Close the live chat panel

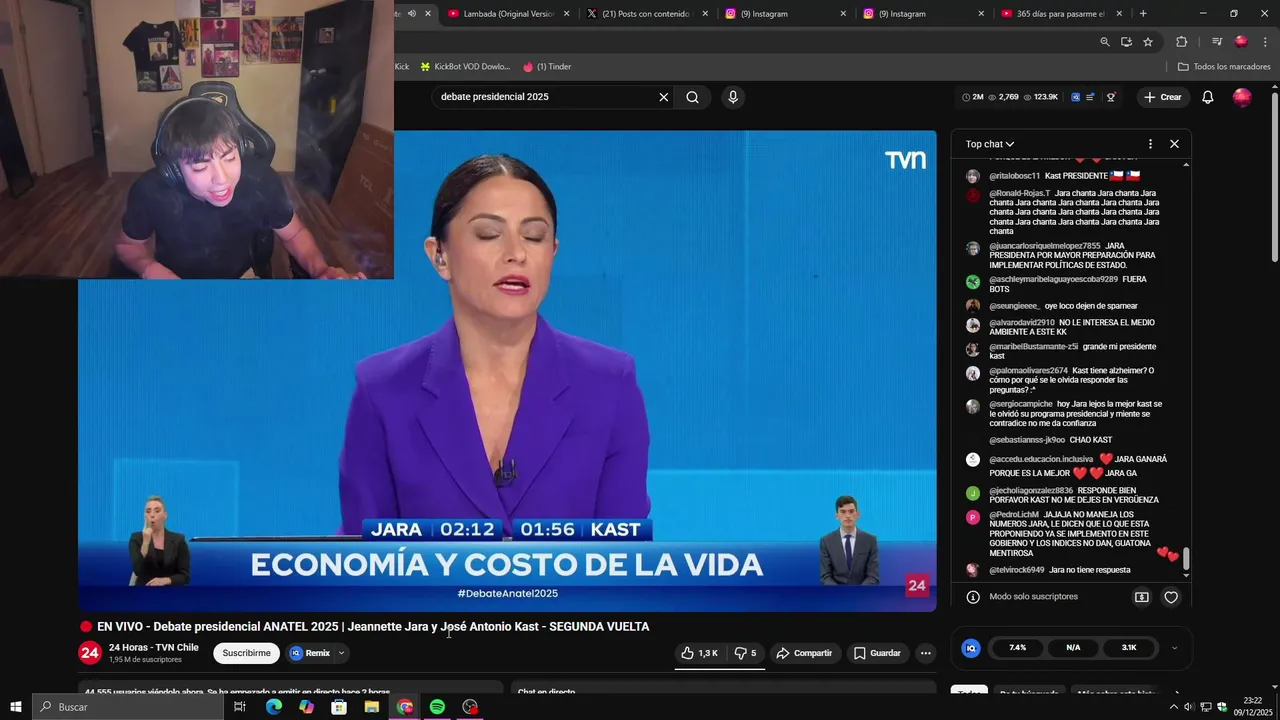point(1174,144)
